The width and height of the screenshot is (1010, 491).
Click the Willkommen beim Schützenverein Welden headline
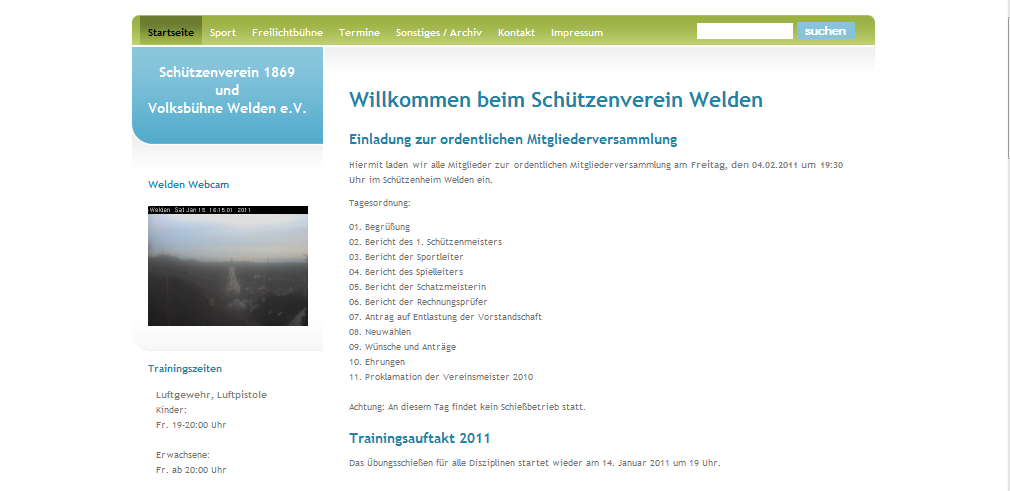tap(555, 100)
